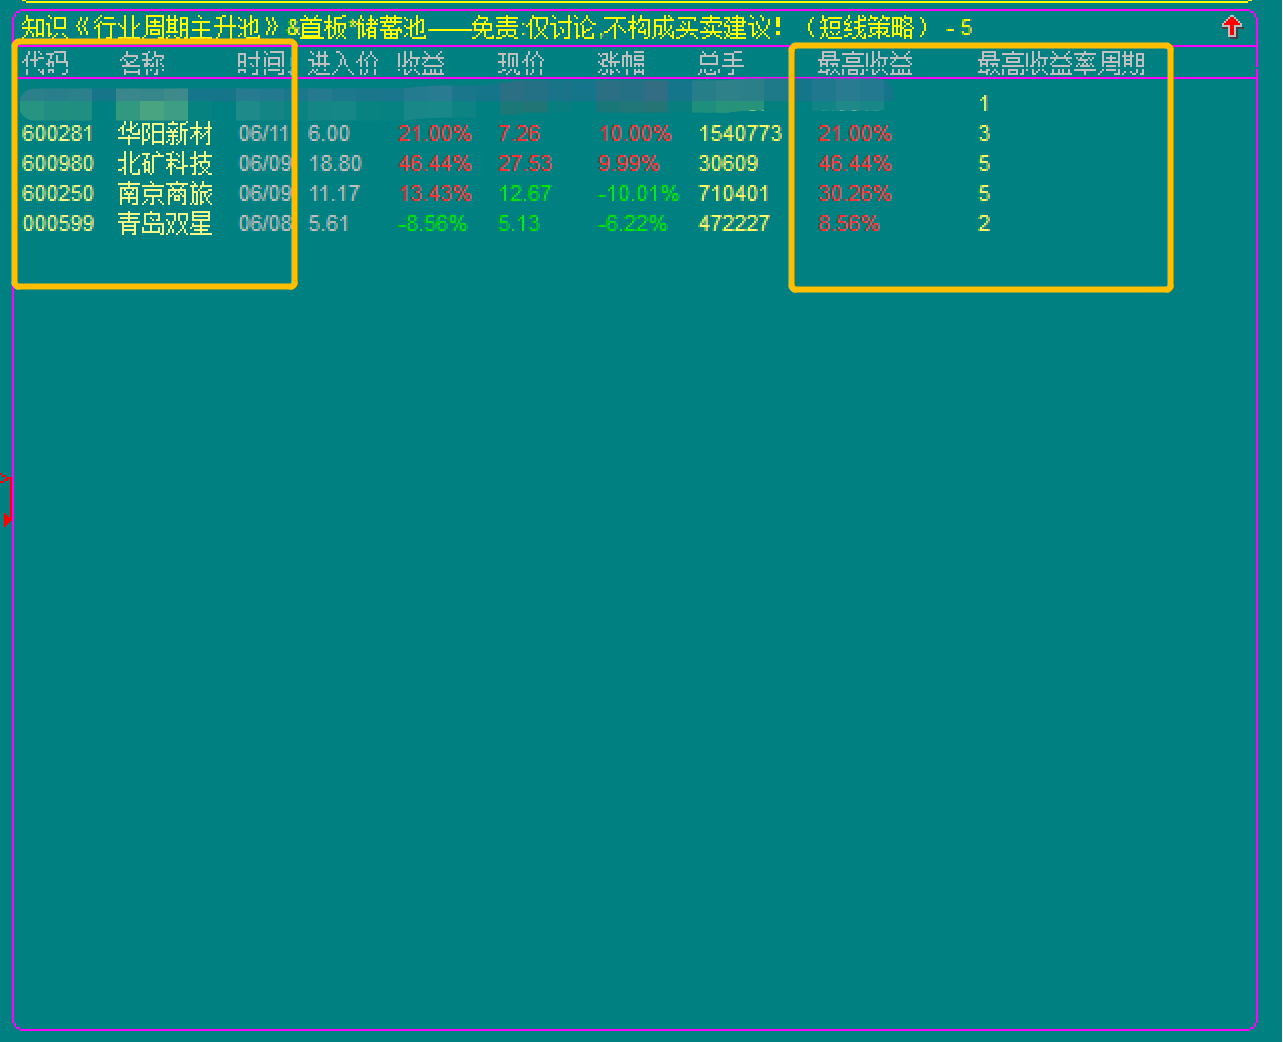Click the -6.22% change value
Image resolution: width=1283 pixels, height=1042 pixels.
pyautogui.click(x=632, y=224)
